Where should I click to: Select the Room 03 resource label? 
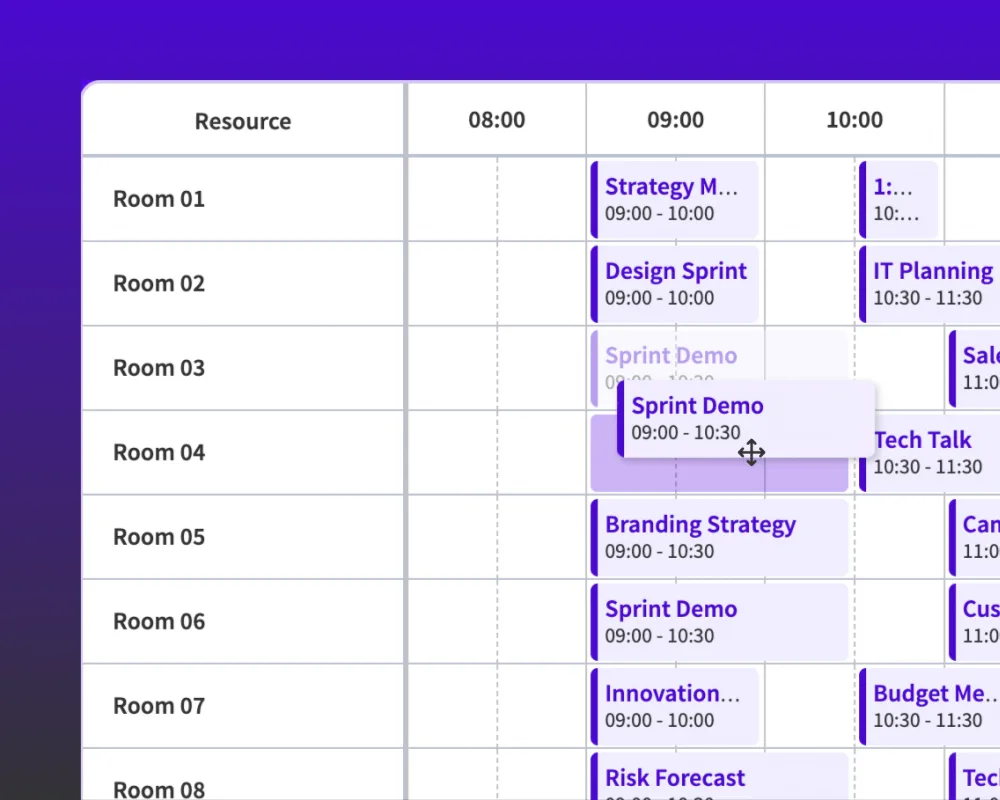pos(158,367)
